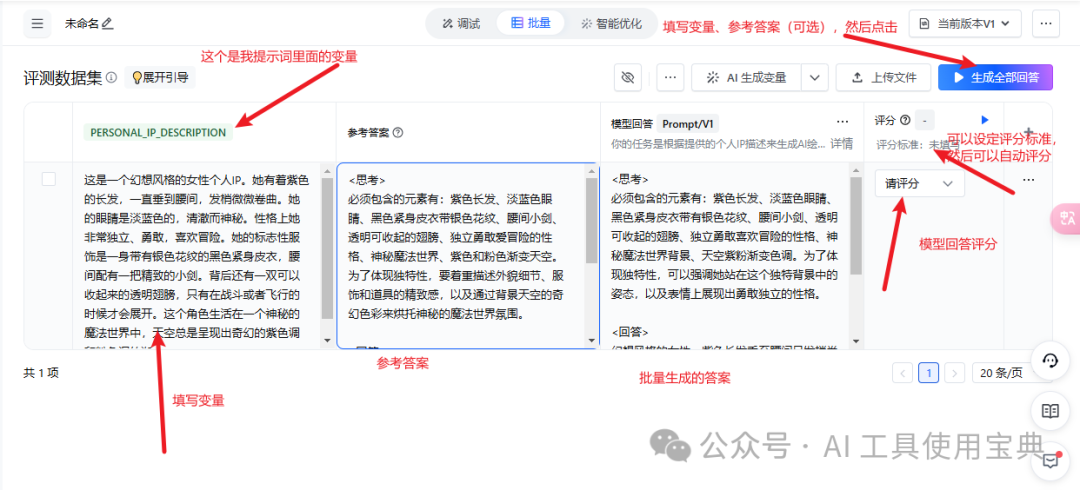Click the plus icon to add a column
The width and height of the screenshot is (1080, 490).
[x=1028, y=132]
